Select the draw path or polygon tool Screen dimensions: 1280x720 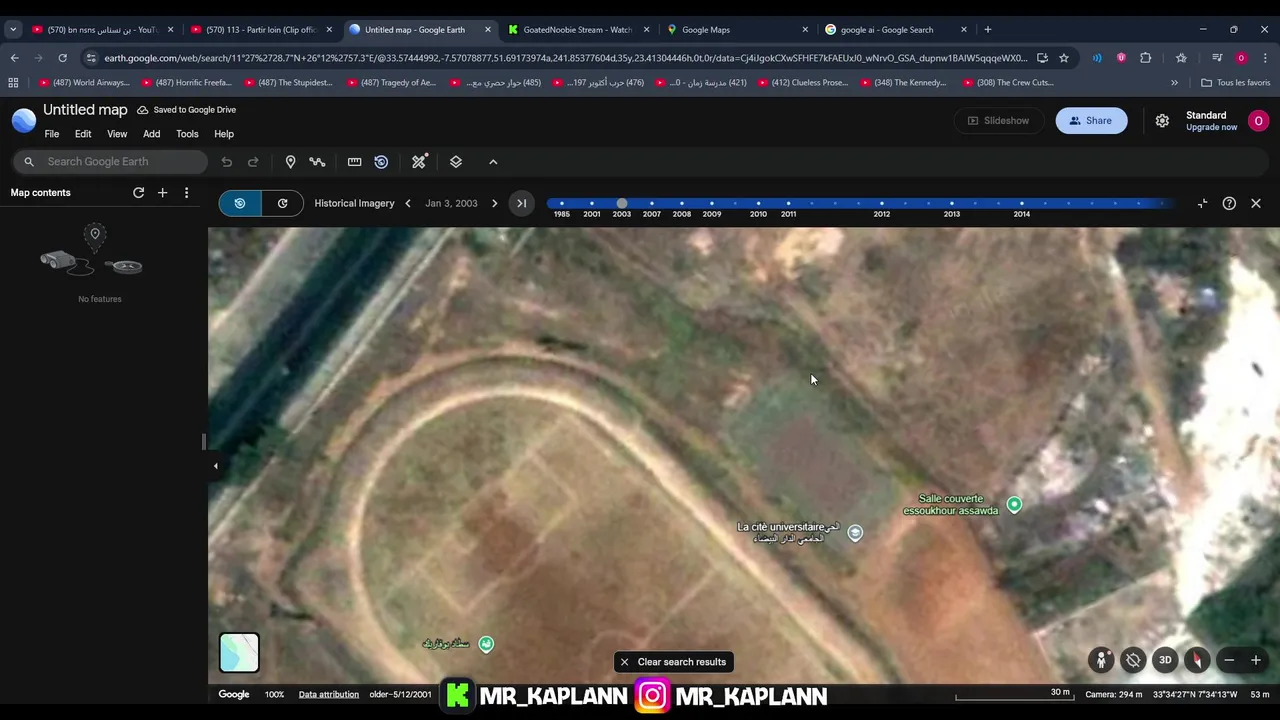pyautogui.click(x=317, y=162)
